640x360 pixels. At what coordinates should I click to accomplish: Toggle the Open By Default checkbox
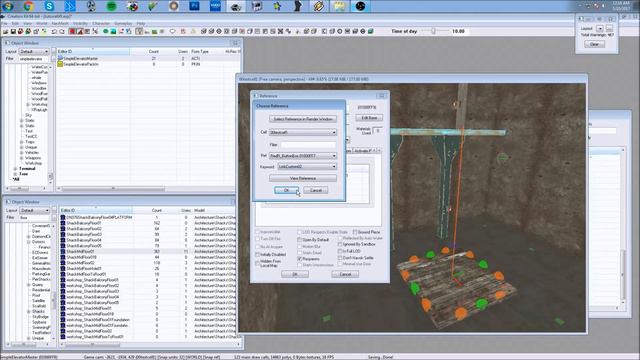coord(300,240)
